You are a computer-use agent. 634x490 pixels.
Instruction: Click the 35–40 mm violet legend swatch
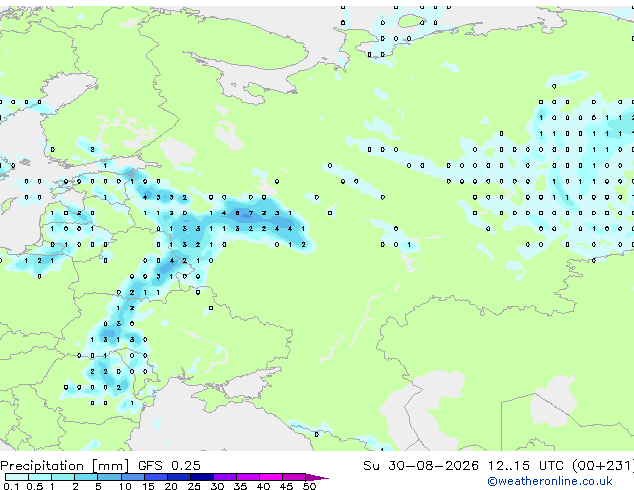click(x=247, y=477)
